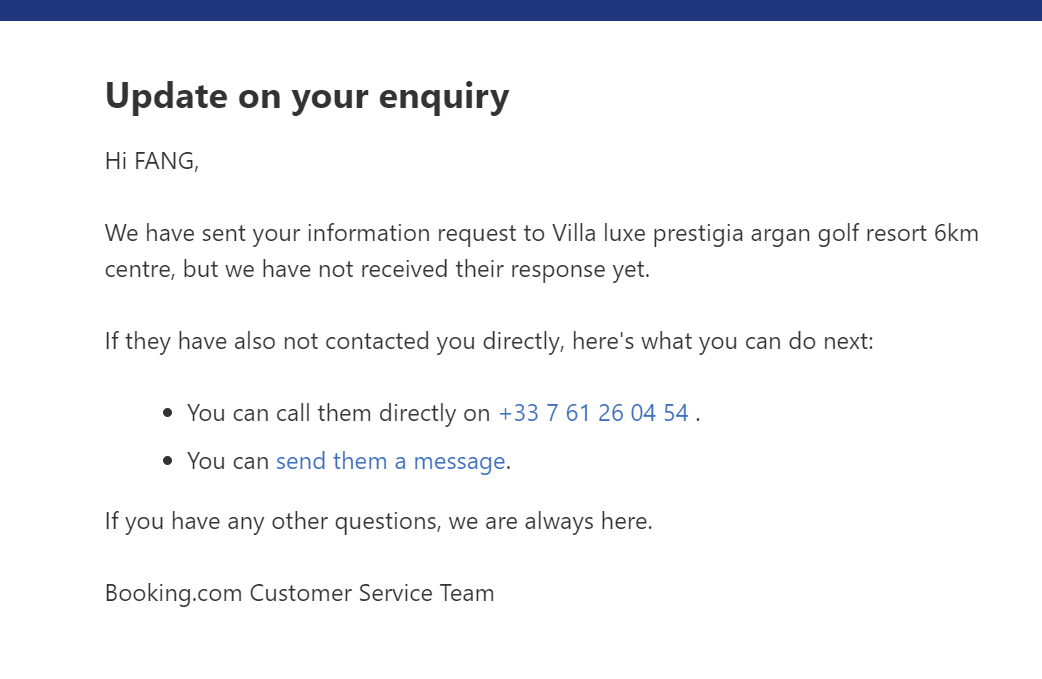Click the bullet beside the send-message line
Image resolution: width=1042 pixels, height=679 pixels.
point(167,461)
